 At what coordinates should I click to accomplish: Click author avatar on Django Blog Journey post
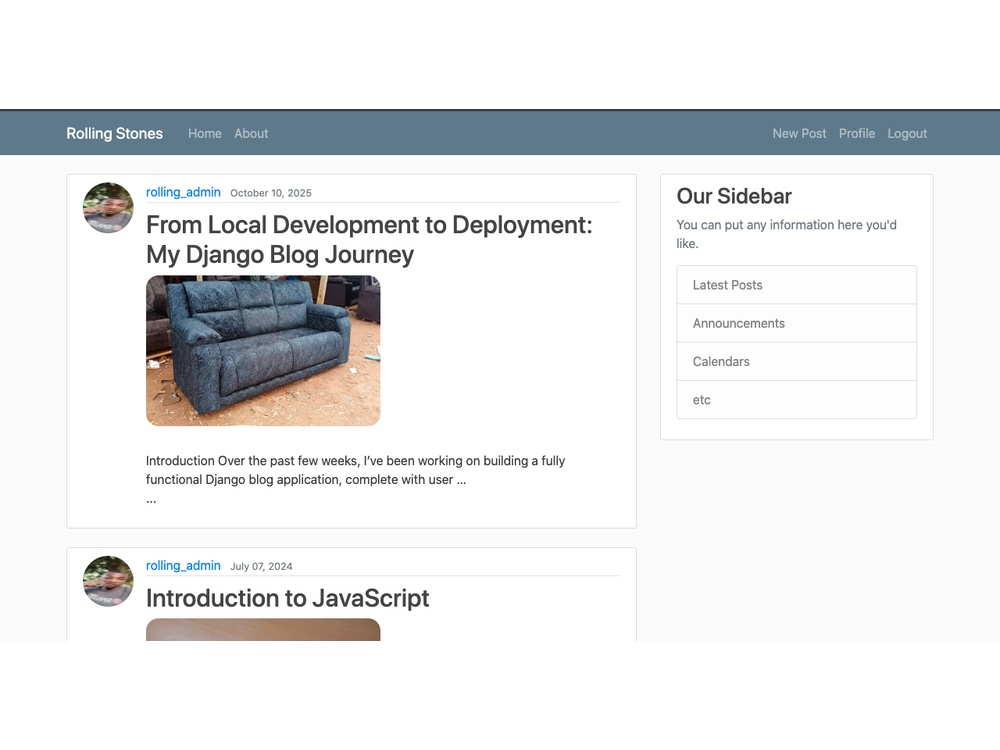tap(108, 208)
